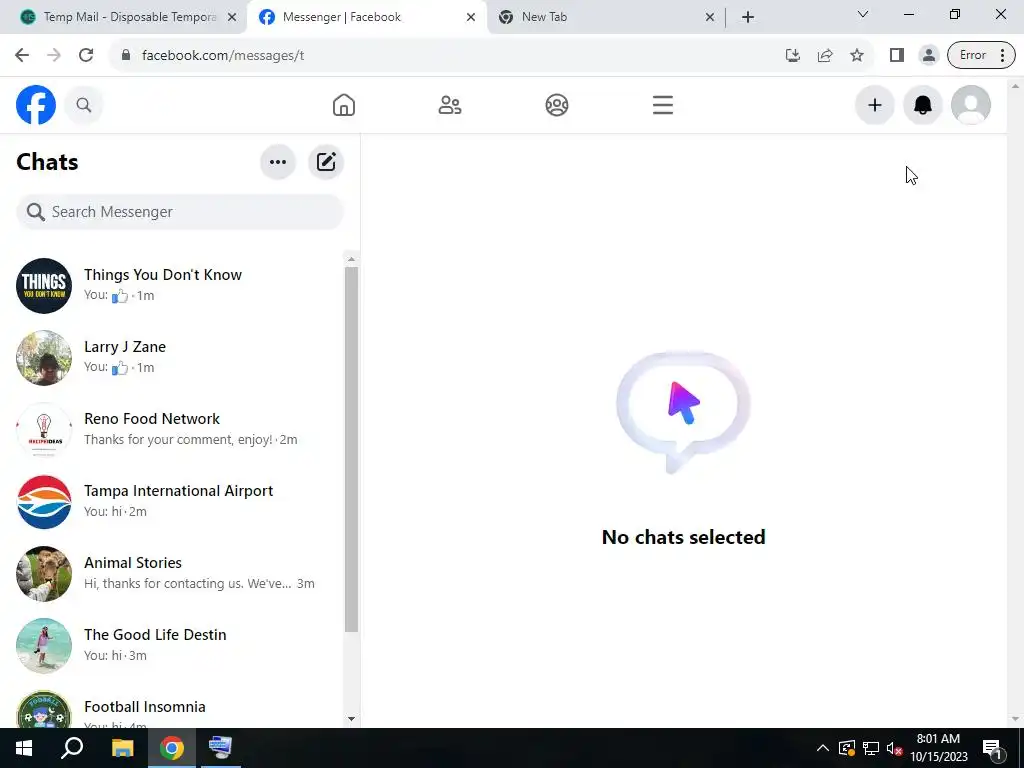
Task: Bookmark this page with star icon
Action: point(857,56)
